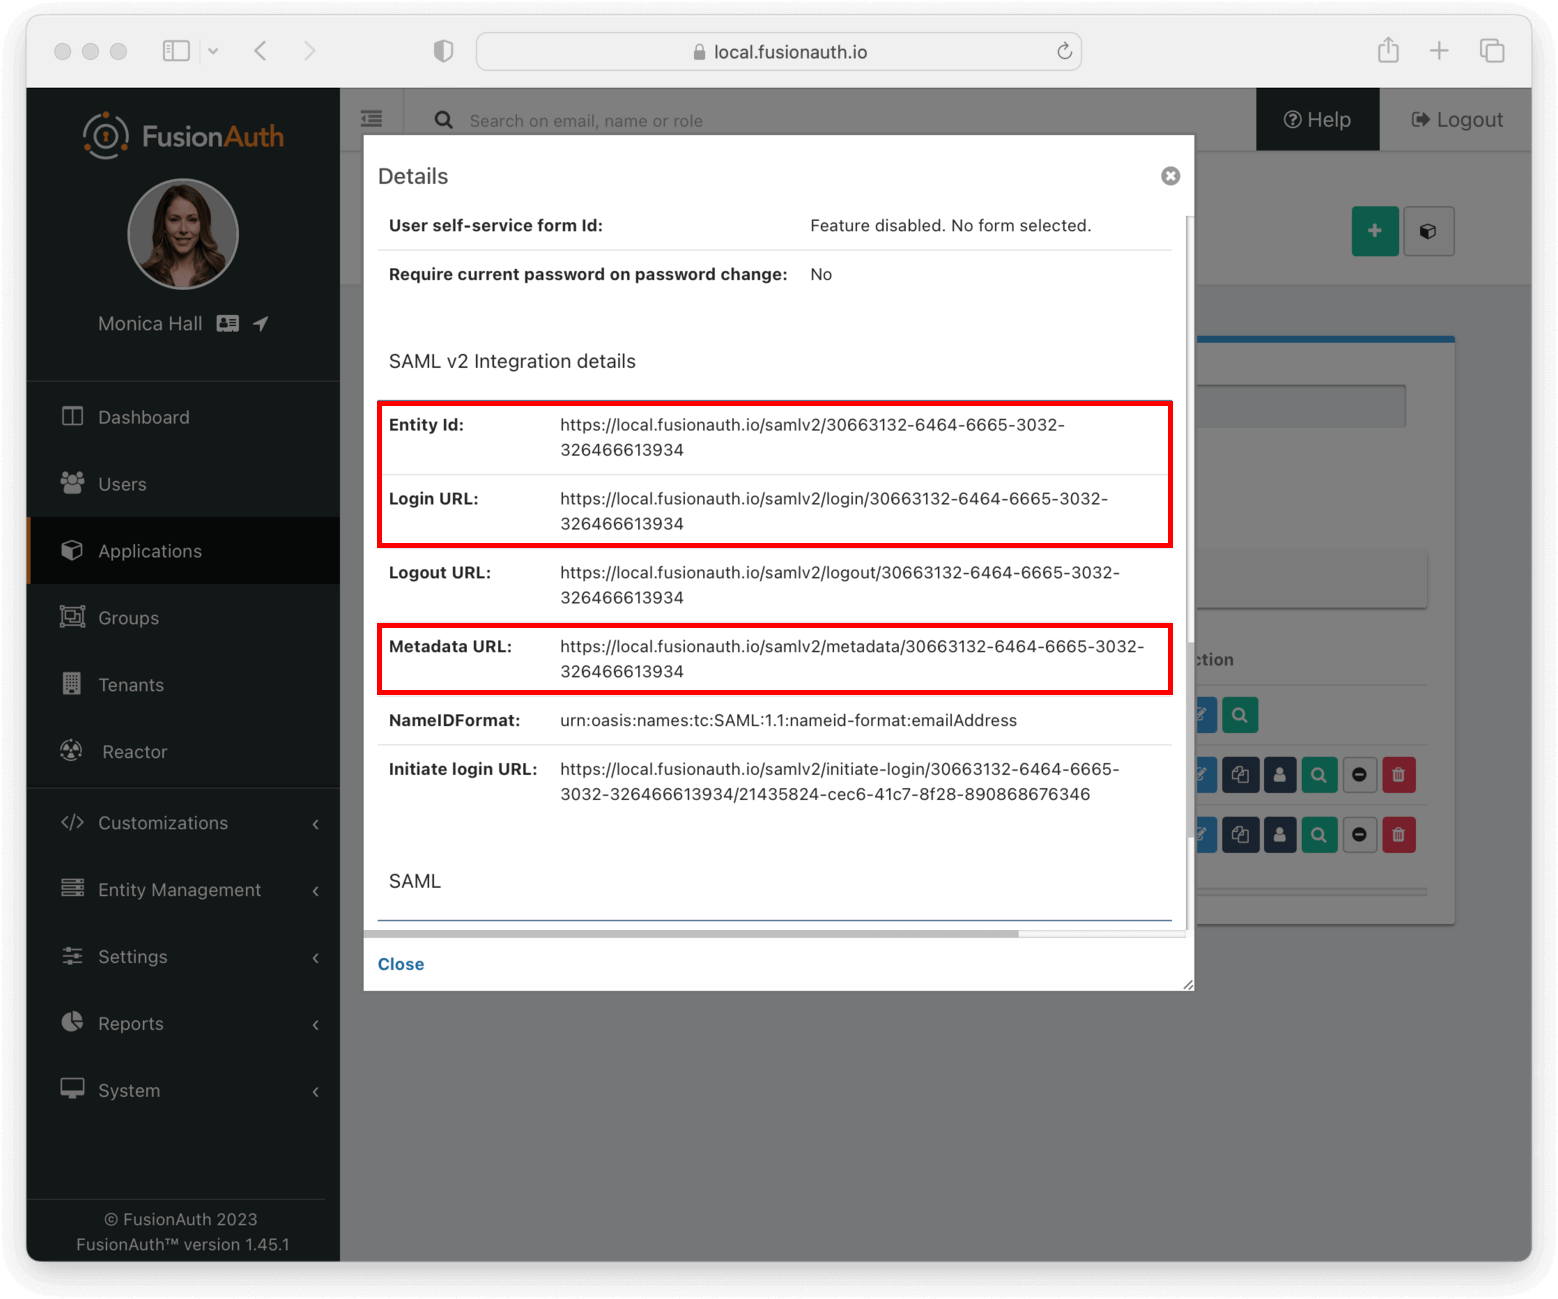Open the Dashboard icon in the sidebar
The image size is (1558, 1299).
pos(72,416)
